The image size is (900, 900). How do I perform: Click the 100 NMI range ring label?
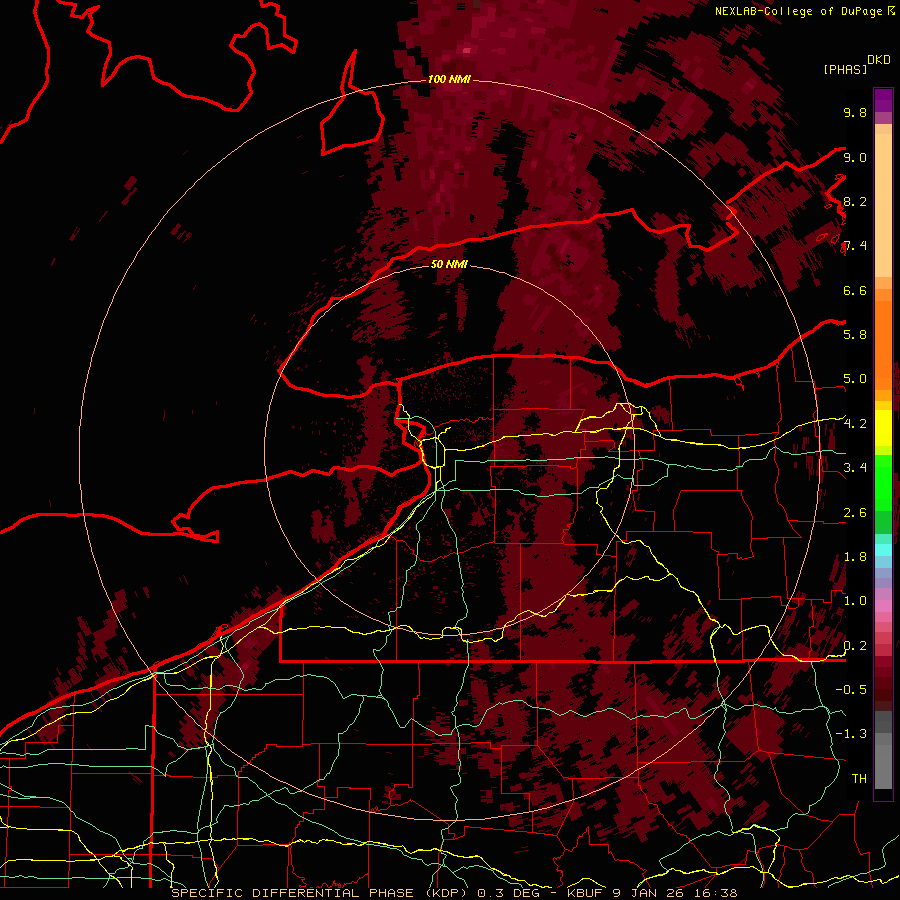449,79
